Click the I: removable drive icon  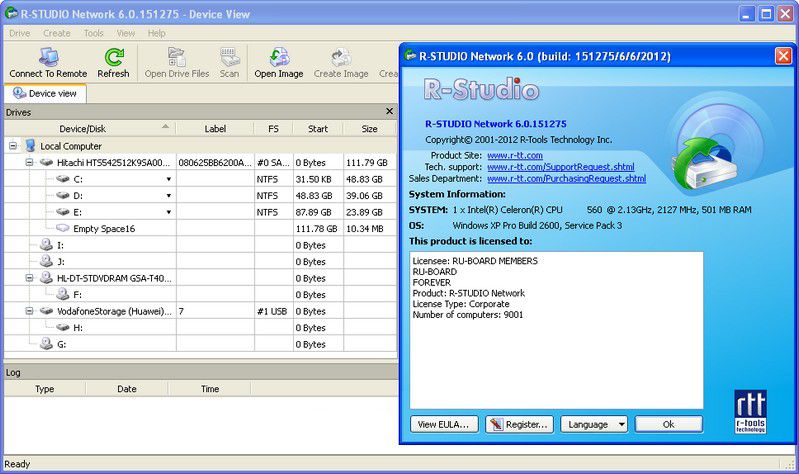(x=46, y=245)
